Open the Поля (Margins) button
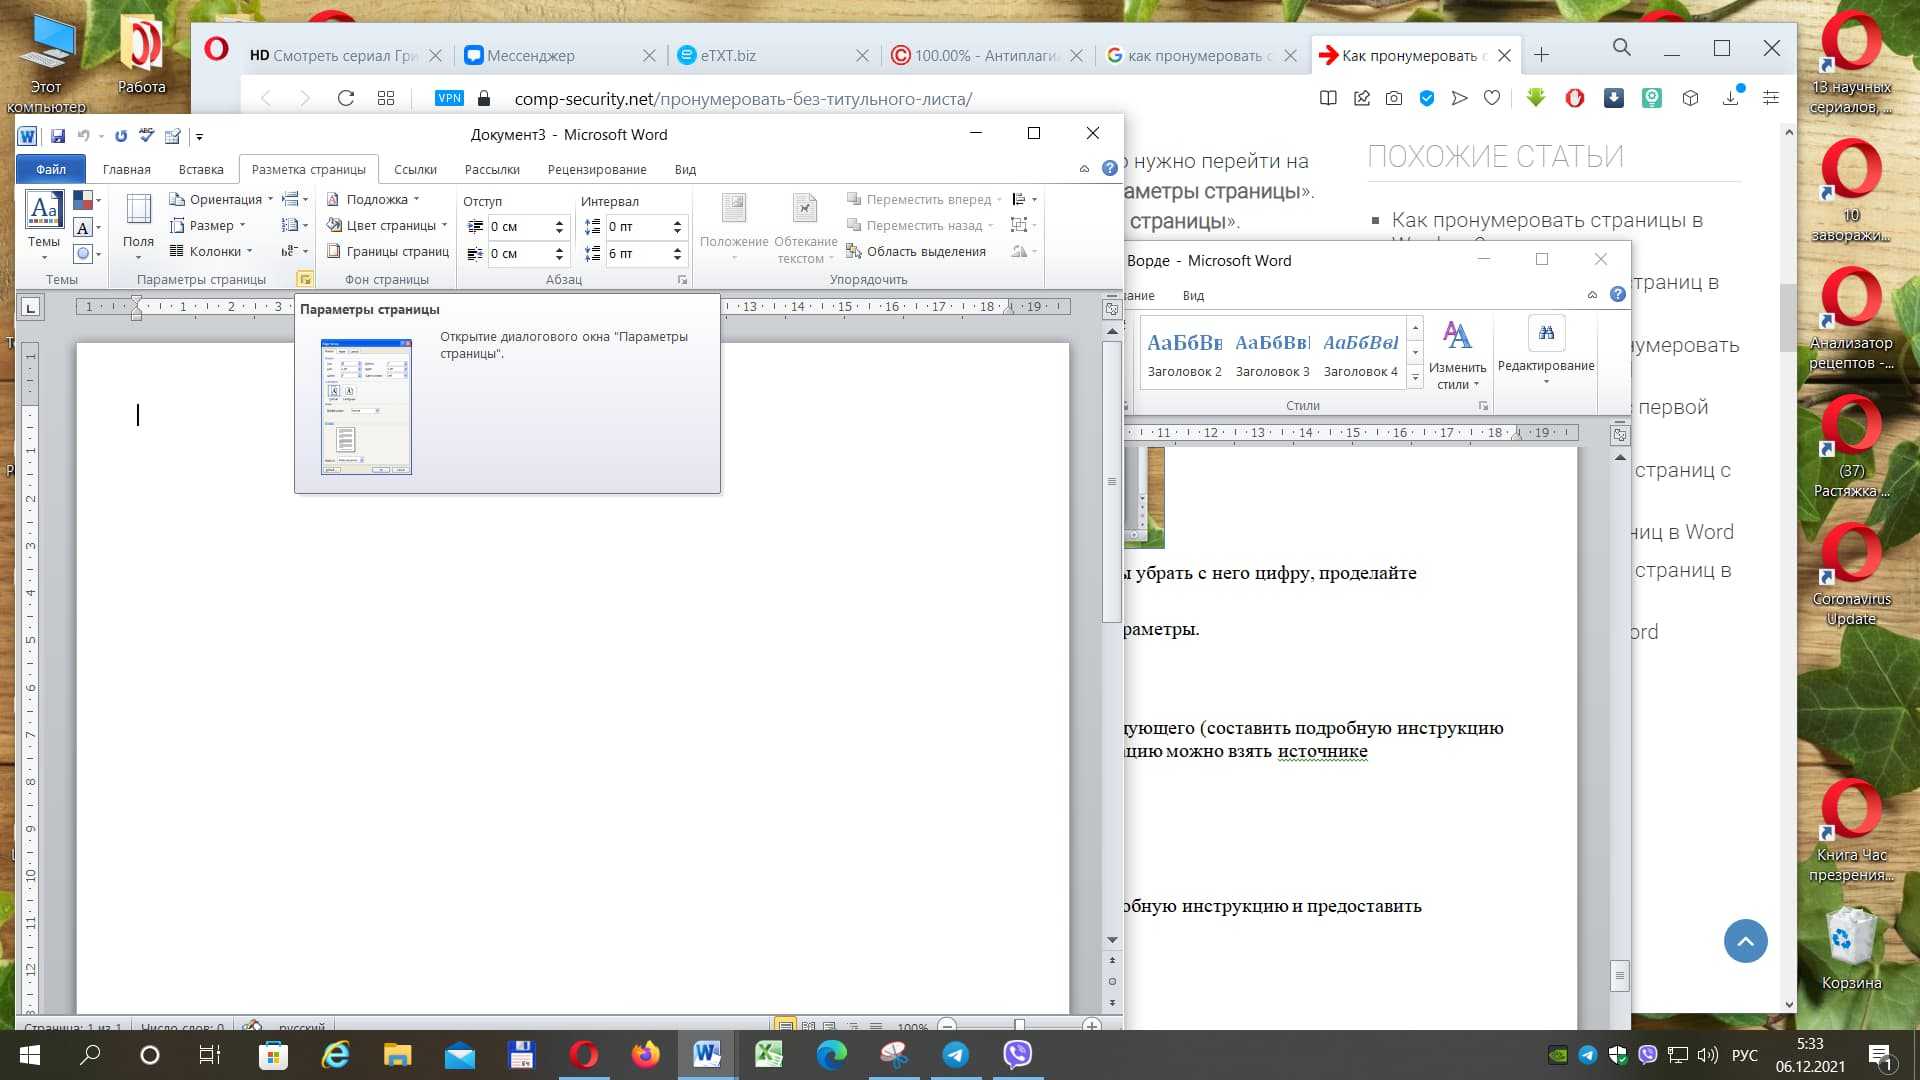This screenshot has width=1920, height=1080. tap(138, 225)
